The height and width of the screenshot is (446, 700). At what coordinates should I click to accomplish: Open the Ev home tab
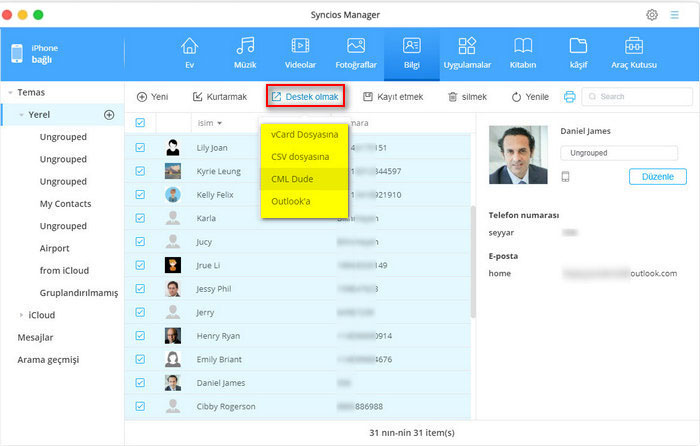189,54
